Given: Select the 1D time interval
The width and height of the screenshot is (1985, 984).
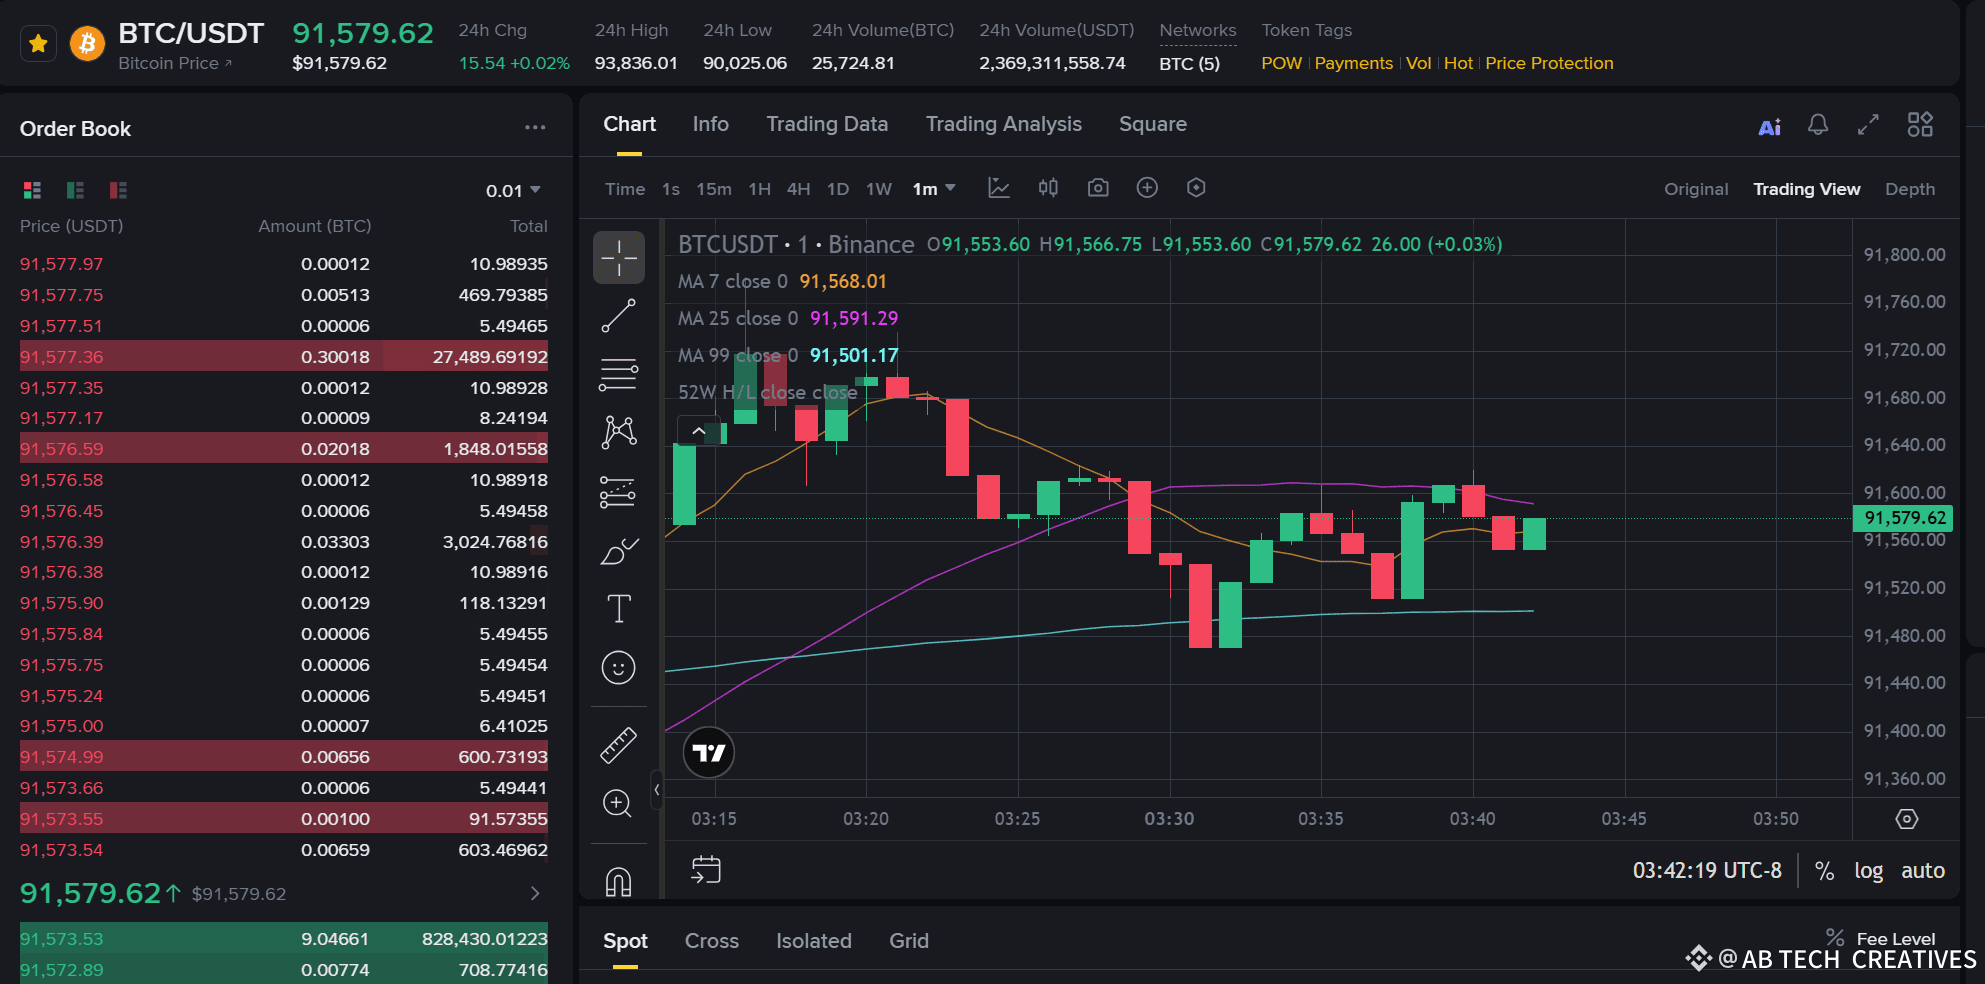Looking at the screenshot, I should coord(838,189).
